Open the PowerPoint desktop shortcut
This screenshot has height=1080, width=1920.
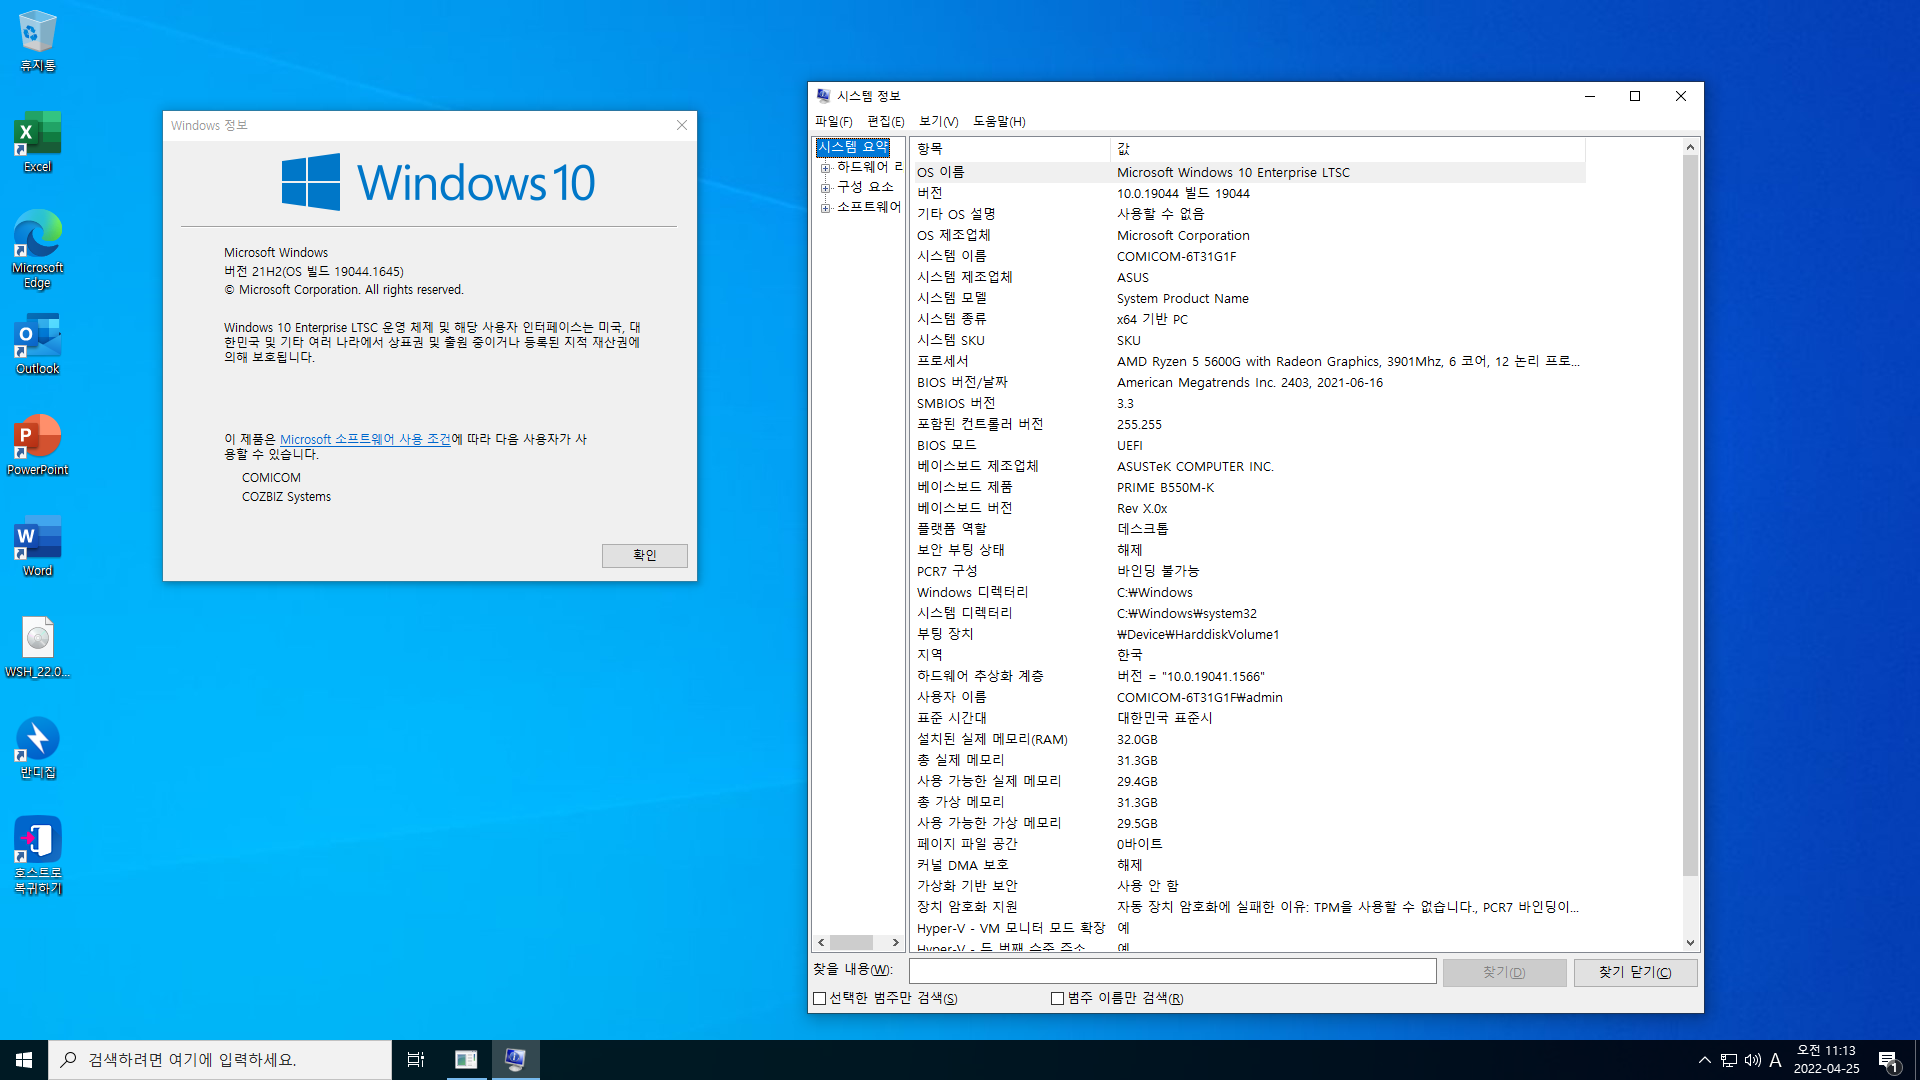[x=38, y=445]
